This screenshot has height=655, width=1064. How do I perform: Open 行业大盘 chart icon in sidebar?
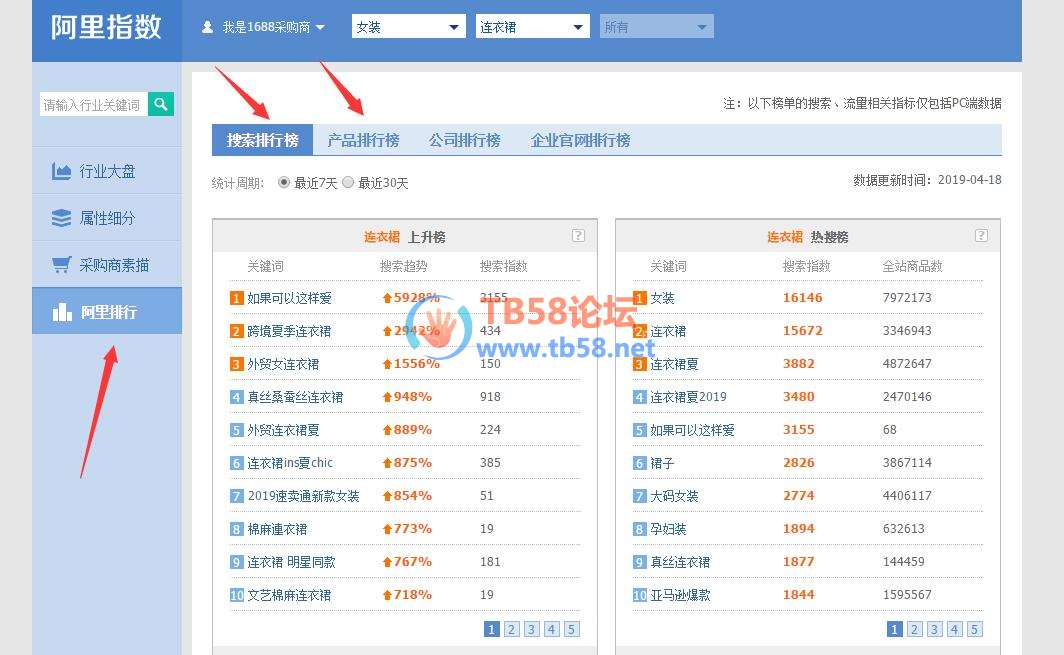click(x=61, y=171)
